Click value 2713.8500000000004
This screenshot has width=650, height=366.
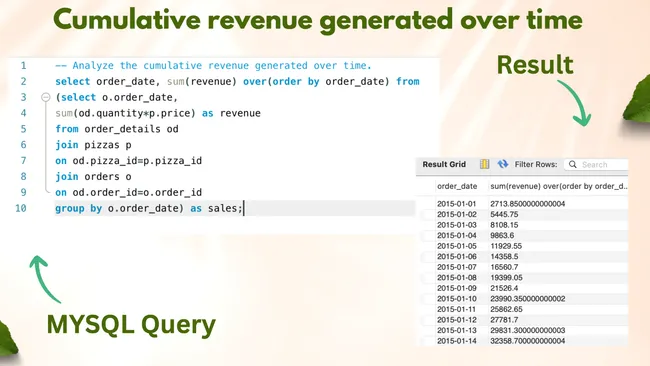pyautogui.click(x=527, y=204)
